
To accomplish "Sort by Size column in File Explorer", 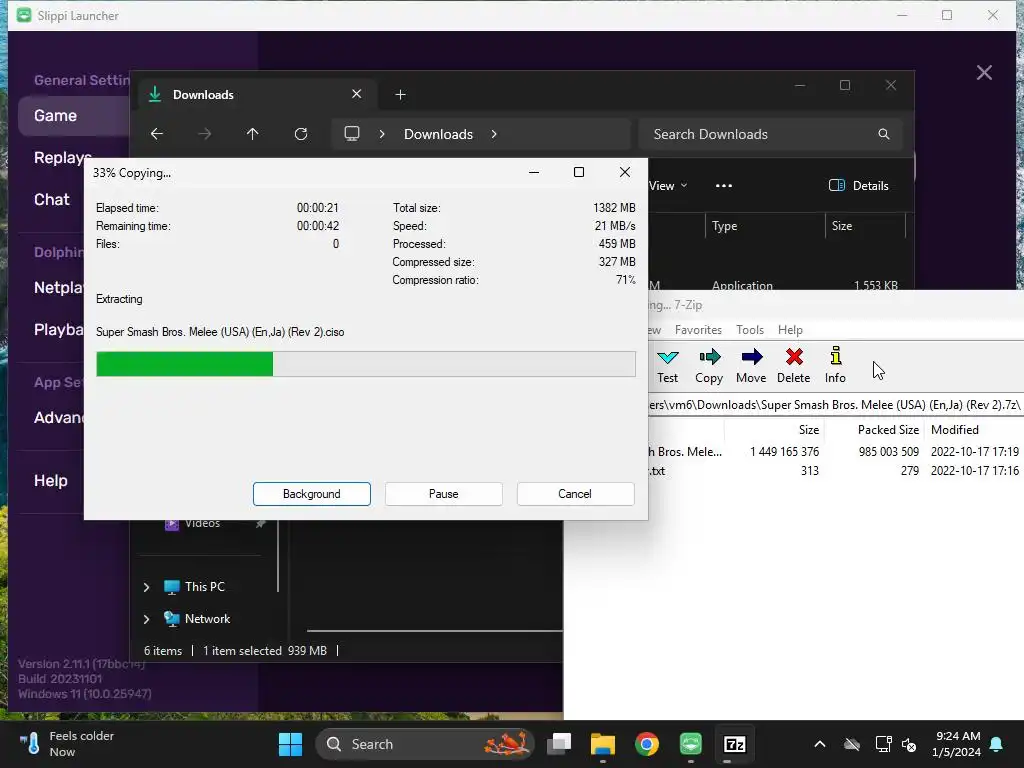I will click(x=865, y=226).
